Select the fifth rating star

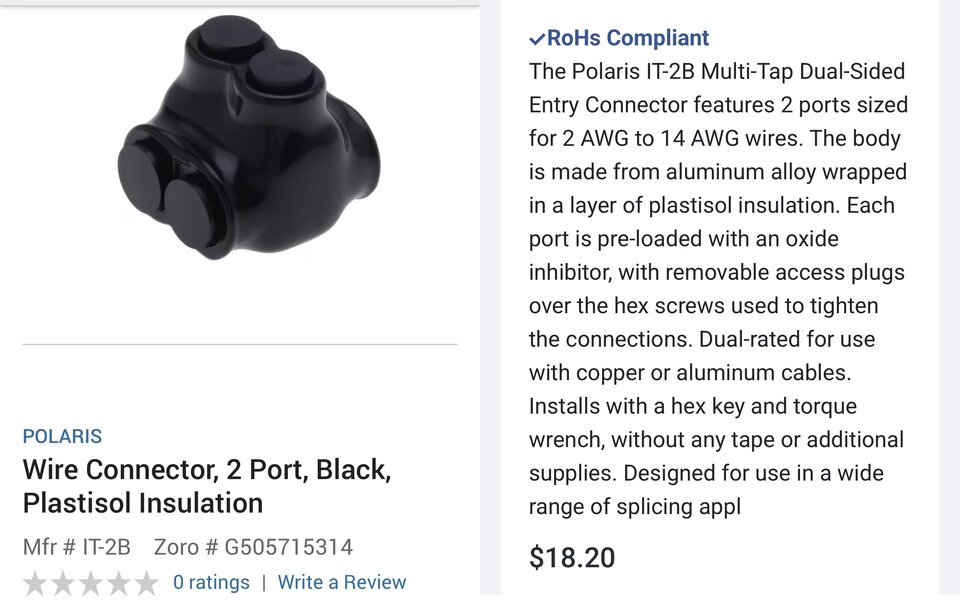[x=147, y=583]
